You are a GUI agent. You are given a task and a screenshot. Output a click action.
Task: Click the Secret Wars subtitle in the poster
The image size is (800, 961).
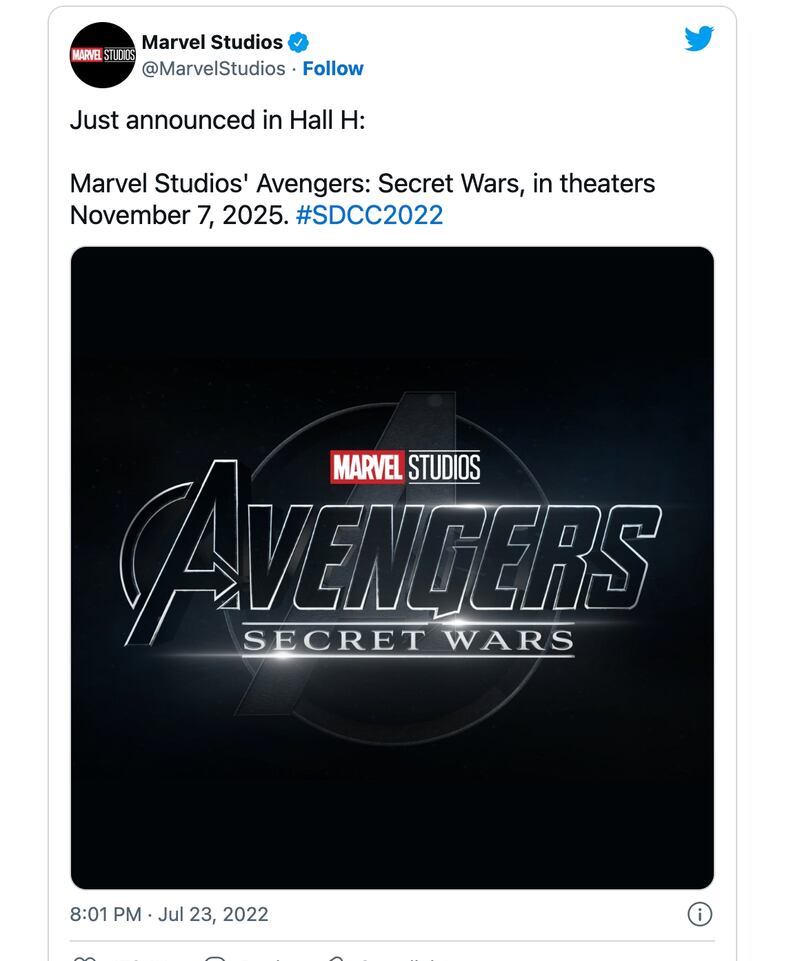(408, 640)
